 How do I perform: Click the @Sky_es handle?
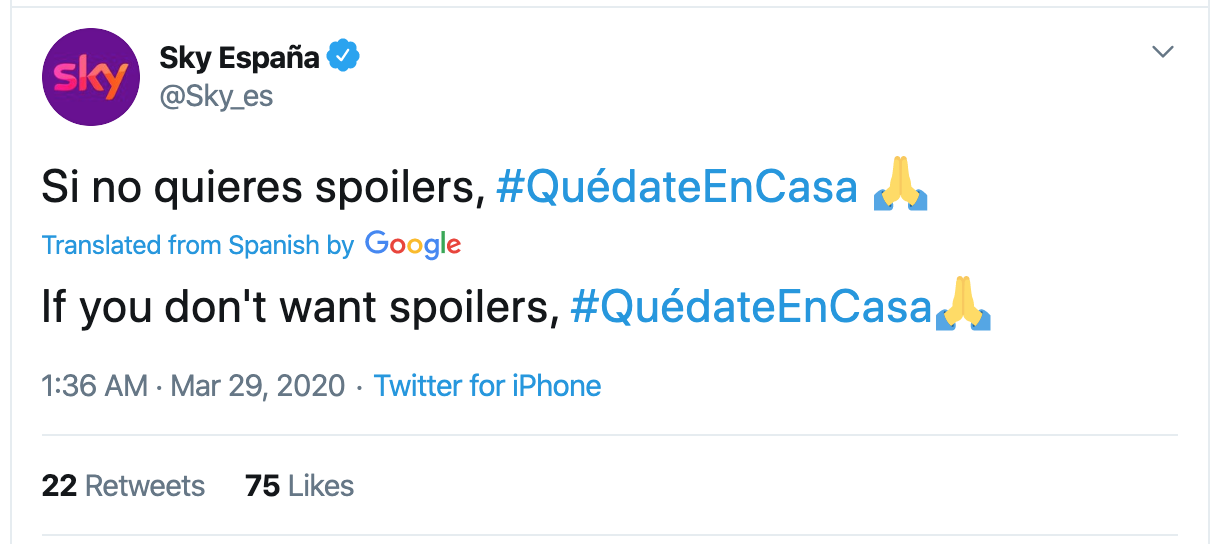click(x=216, y=96)
